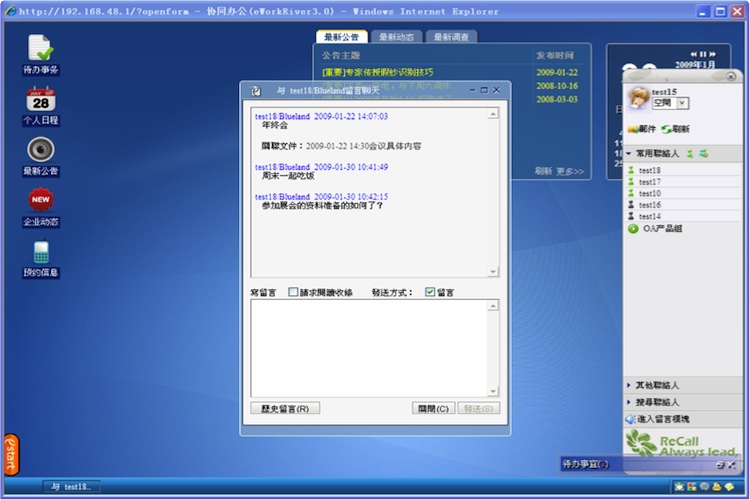Enable the 请求阅读收条 checkbox
This screenshot has height=500, width=750.
click(x=293, y=292)
